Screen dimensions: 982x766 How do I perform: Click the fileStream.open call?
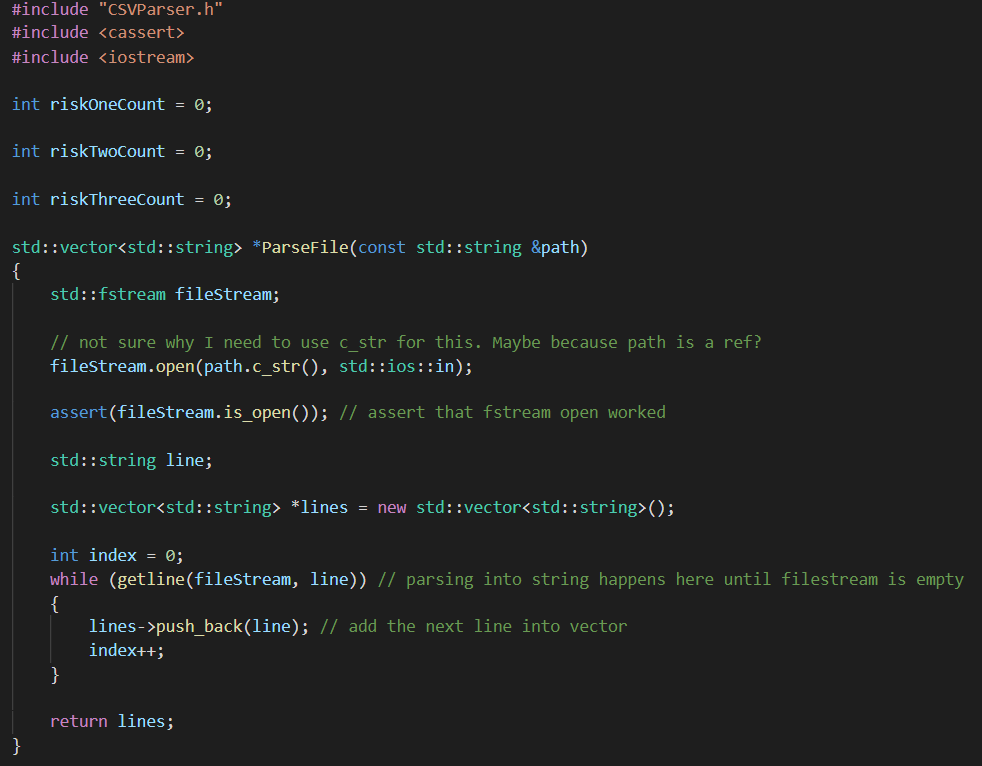tap(261, 366)
